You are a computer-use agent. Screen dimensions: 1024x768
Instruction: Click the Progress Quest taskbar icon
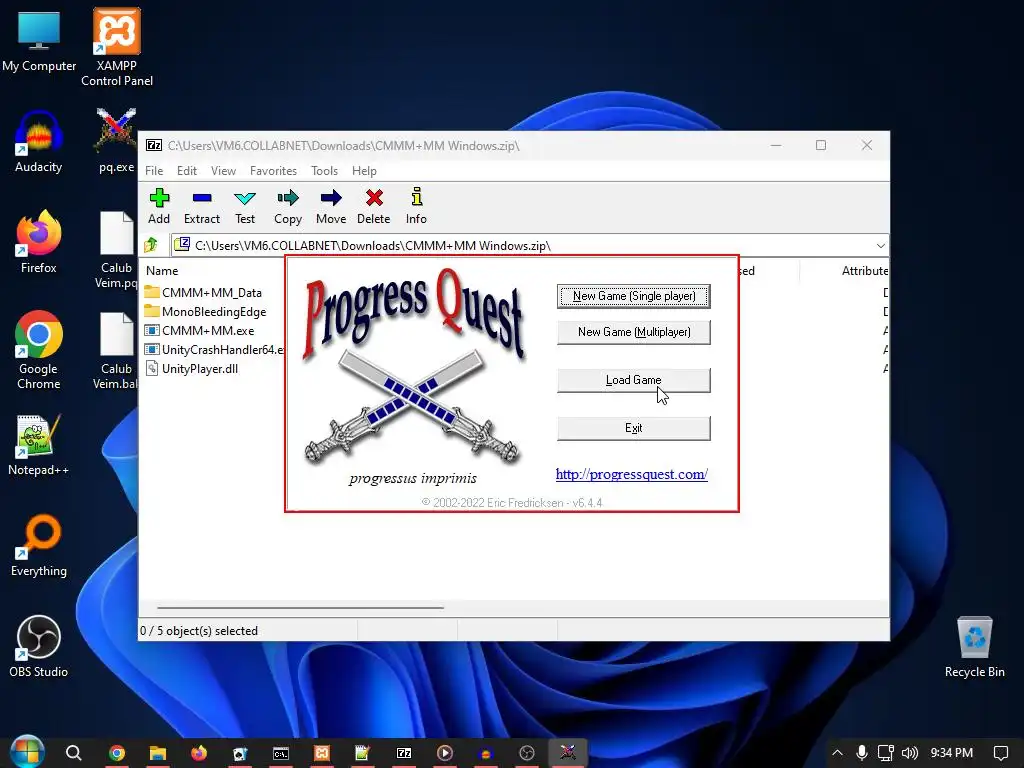(x=568, y=753)
